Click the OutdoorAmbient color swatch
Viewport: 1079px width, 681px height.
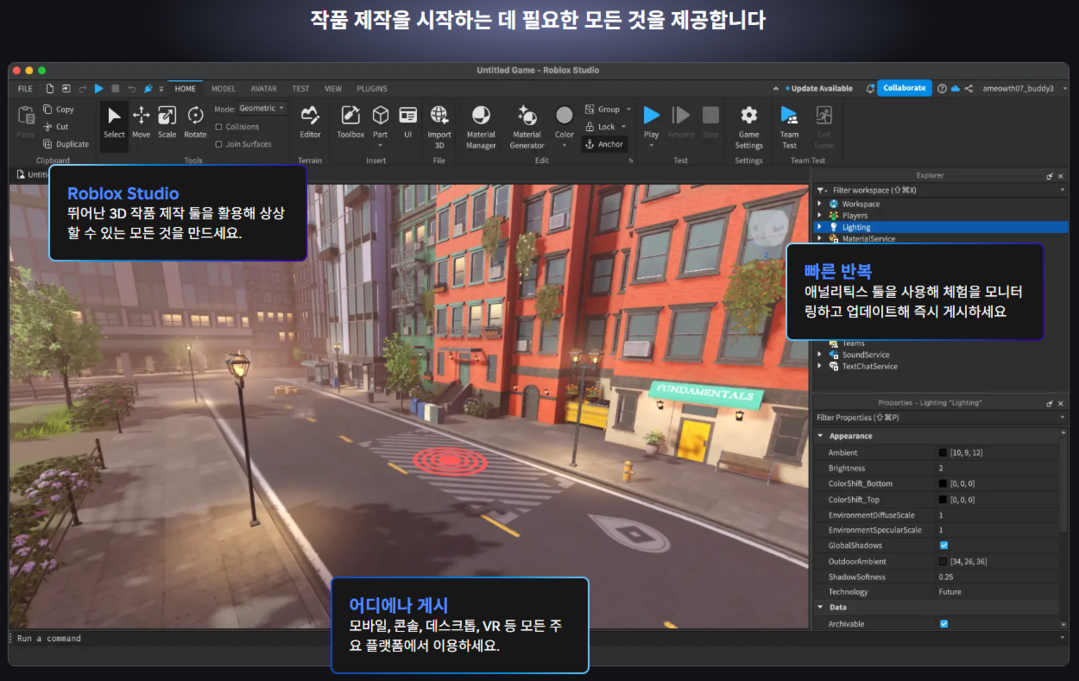[943, 561]
